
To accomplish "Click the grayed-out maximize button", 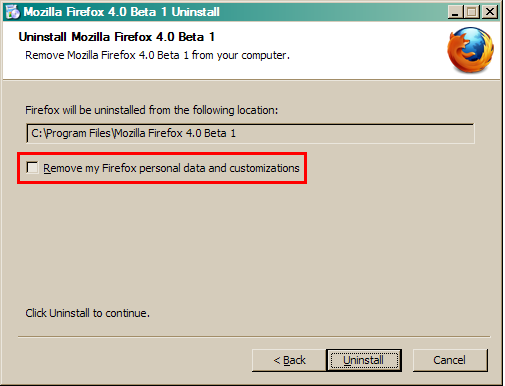I will pos(471,12).
